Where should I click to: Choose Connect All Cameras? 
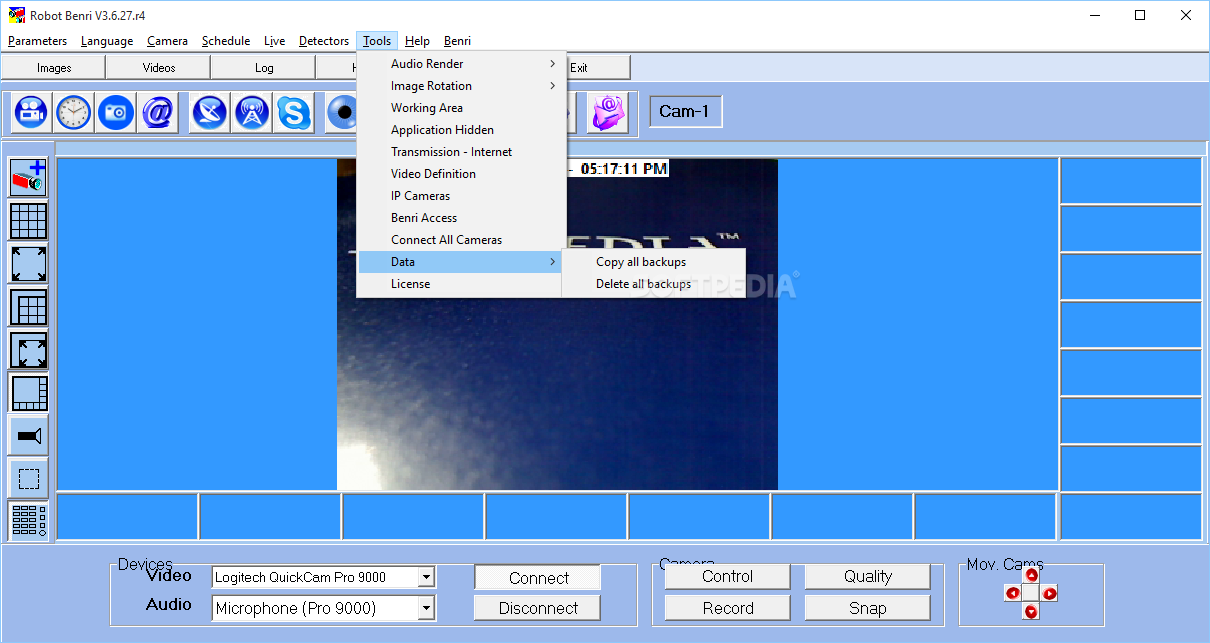[x=461, y=240]
